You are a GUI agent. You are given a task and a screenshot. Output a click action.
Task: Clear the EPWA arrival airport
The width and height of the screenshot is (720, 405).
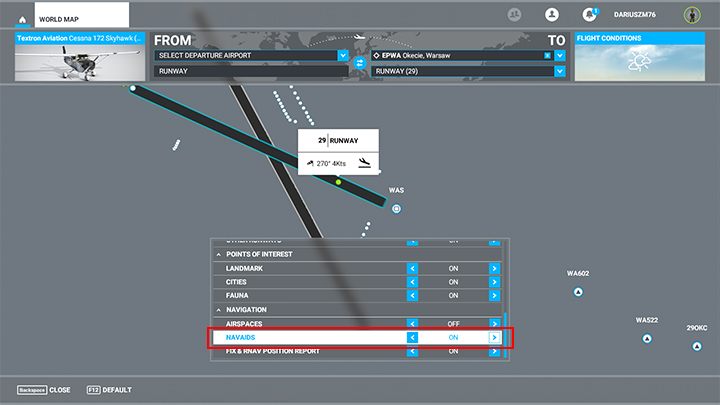click(x=547, y=56)
